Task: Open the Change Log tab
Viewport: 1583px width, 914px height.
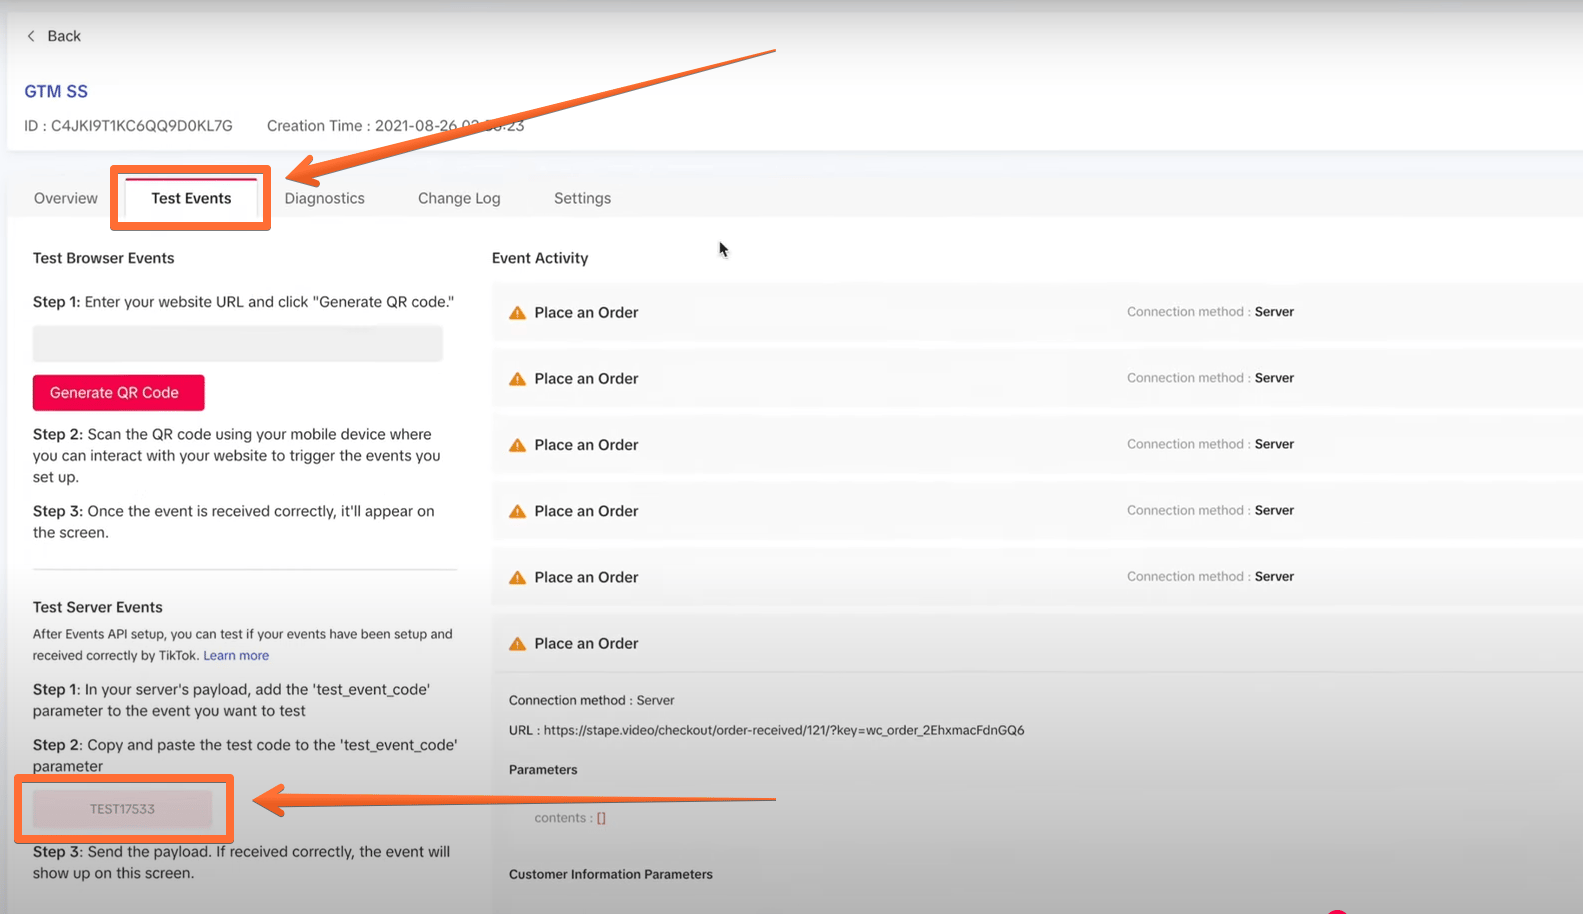Action: pyautogui.click(x=459, y=198)
